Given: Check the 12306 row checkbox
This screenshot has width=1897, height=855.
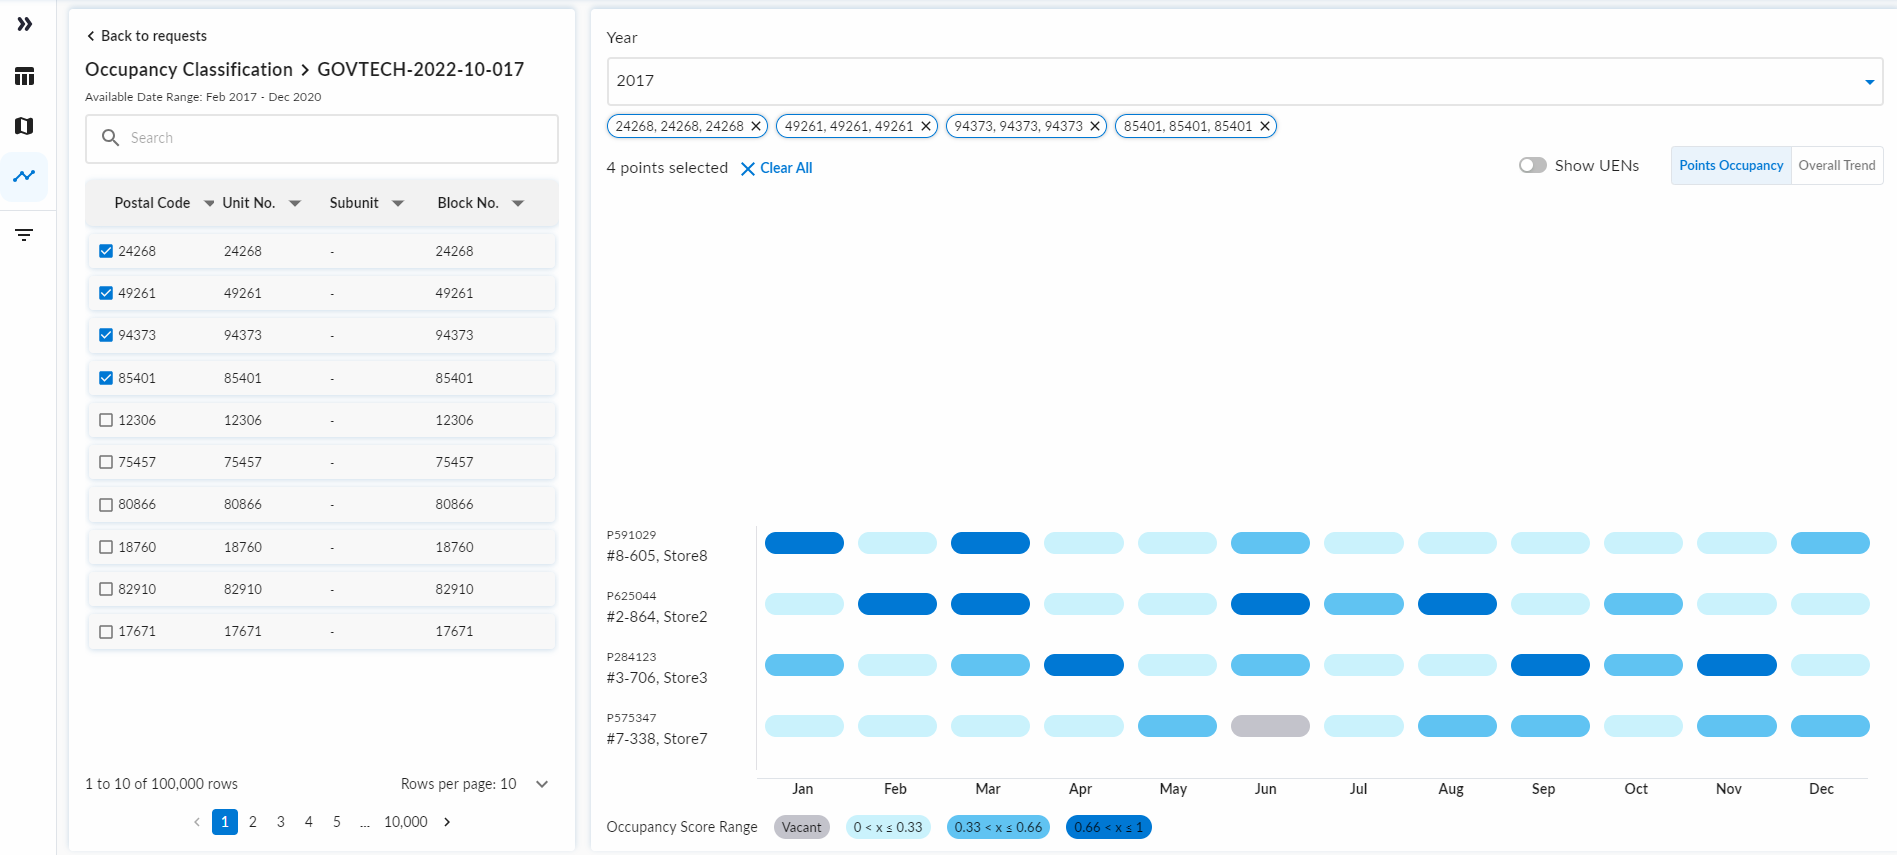Looking at the screenshot, I should click(106, 420).
